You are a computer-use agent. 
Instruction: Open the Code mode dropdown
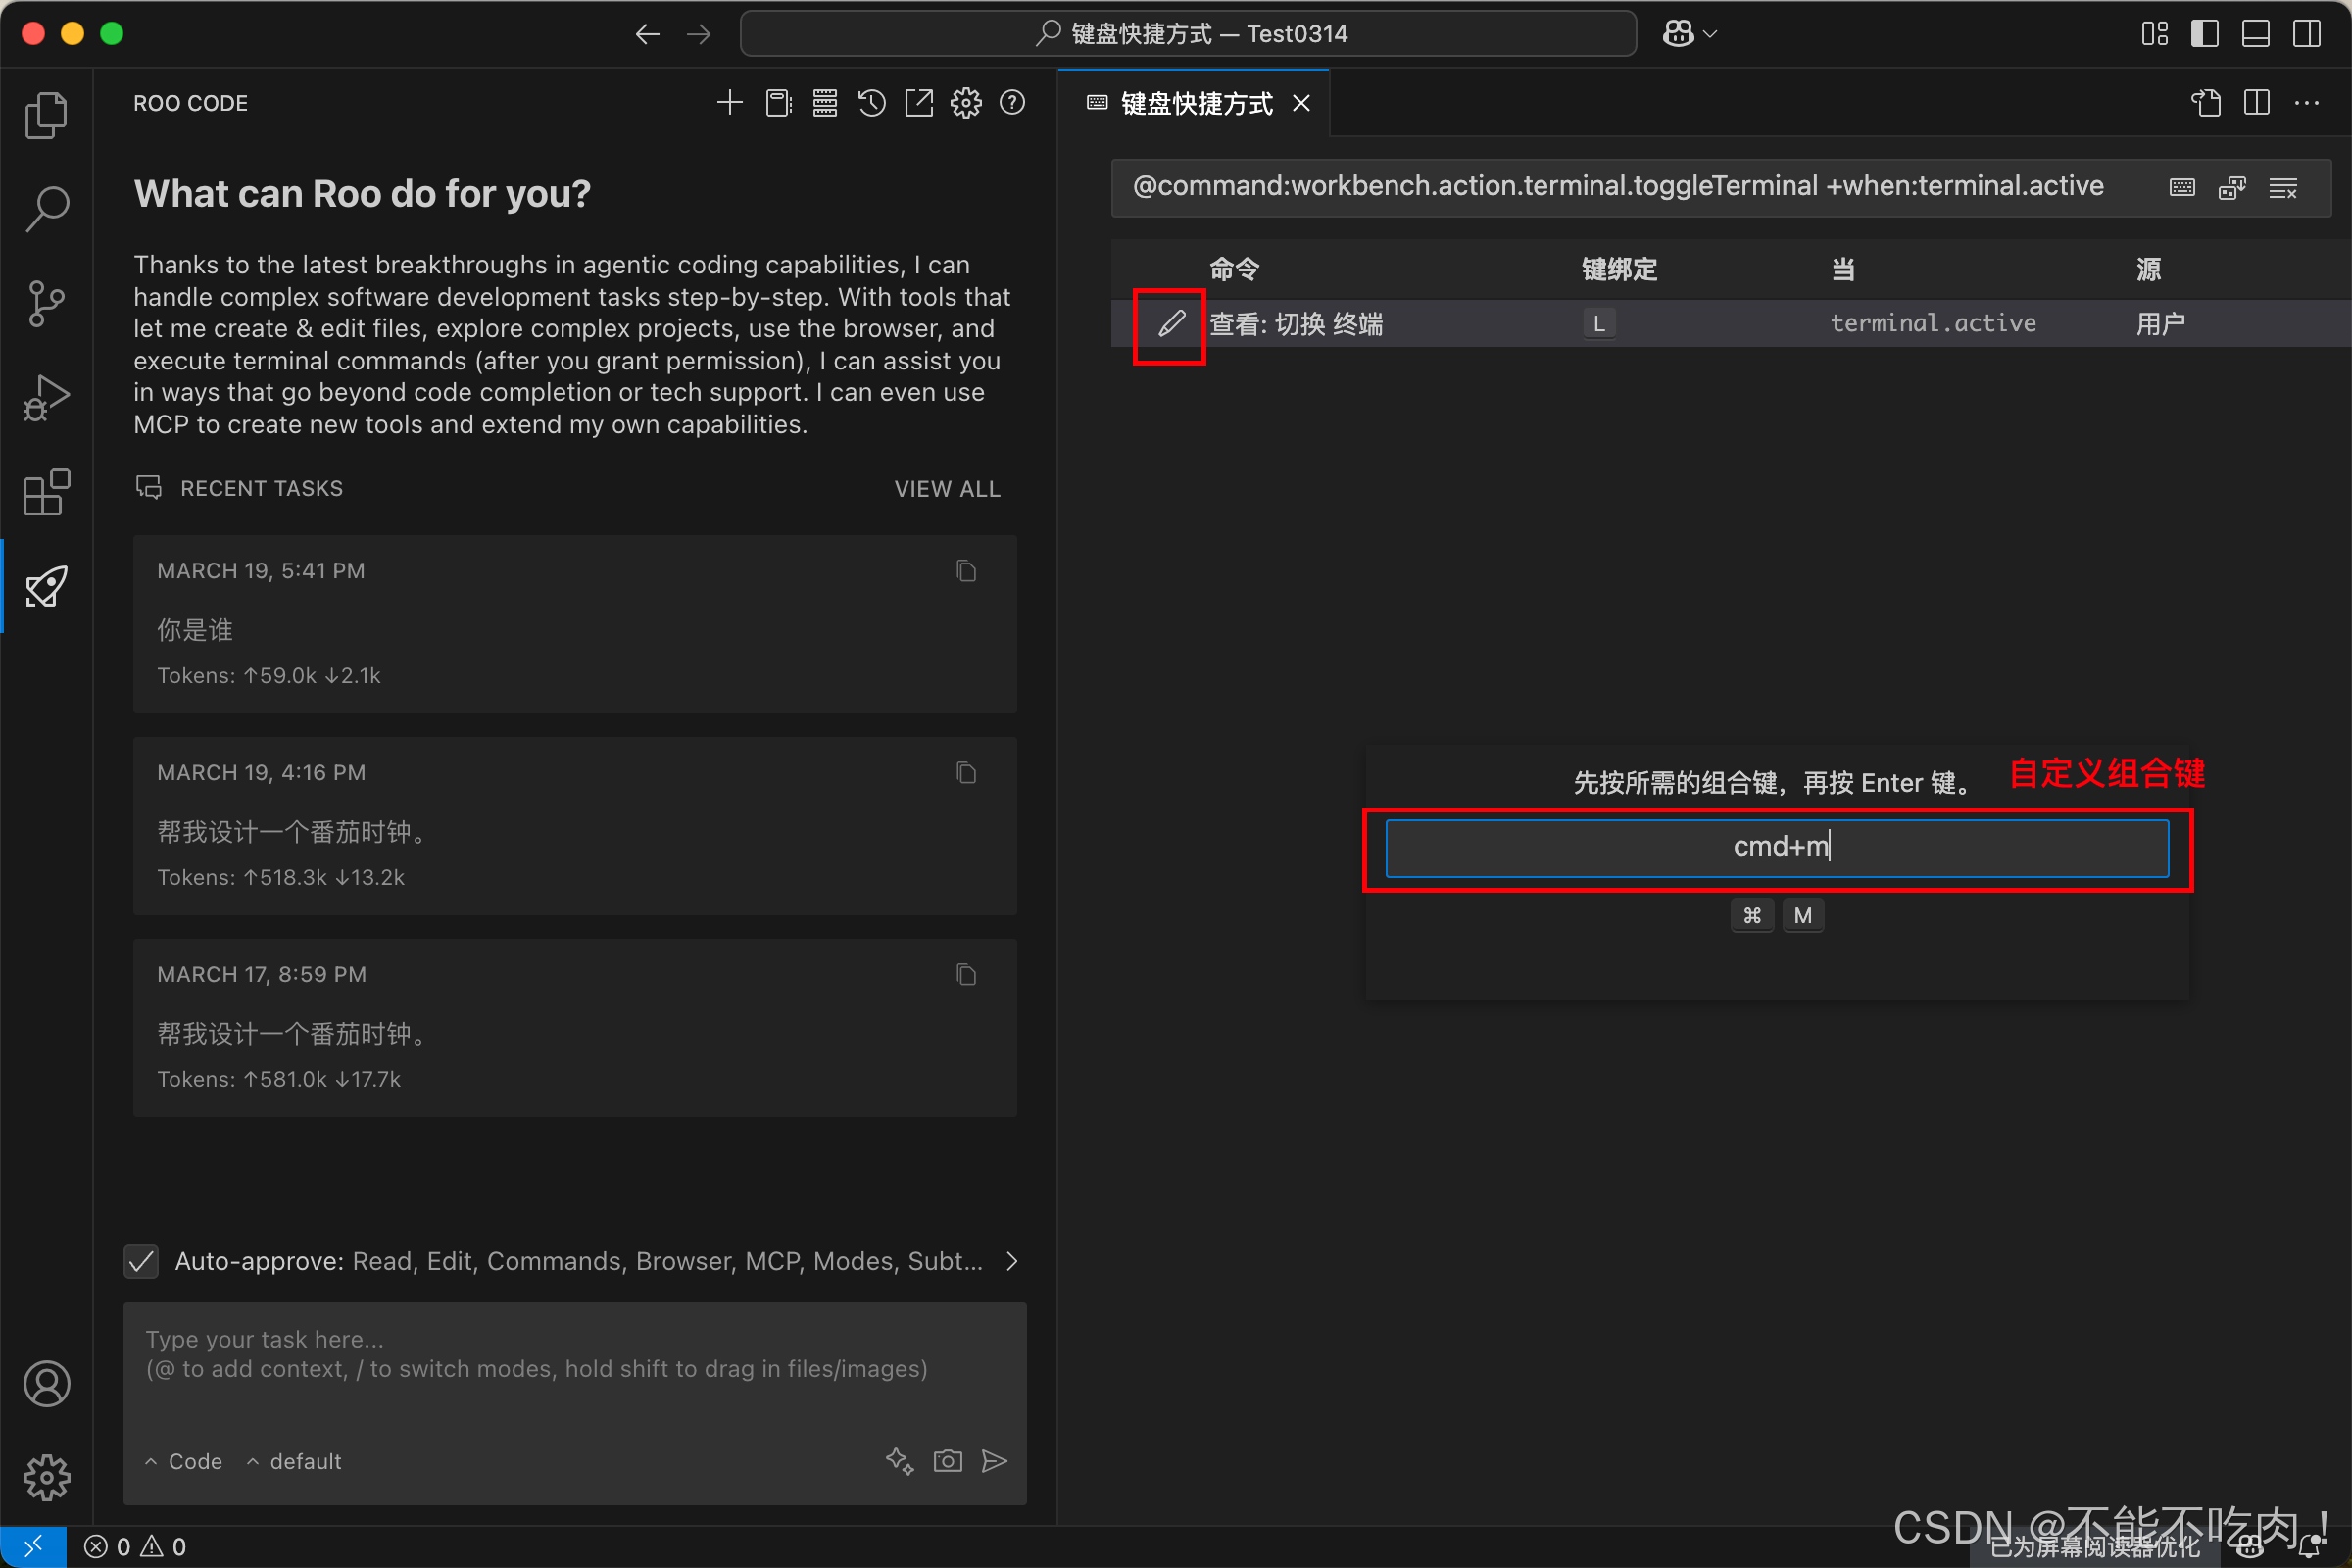pyautogui.click(x=184, y=1461)
